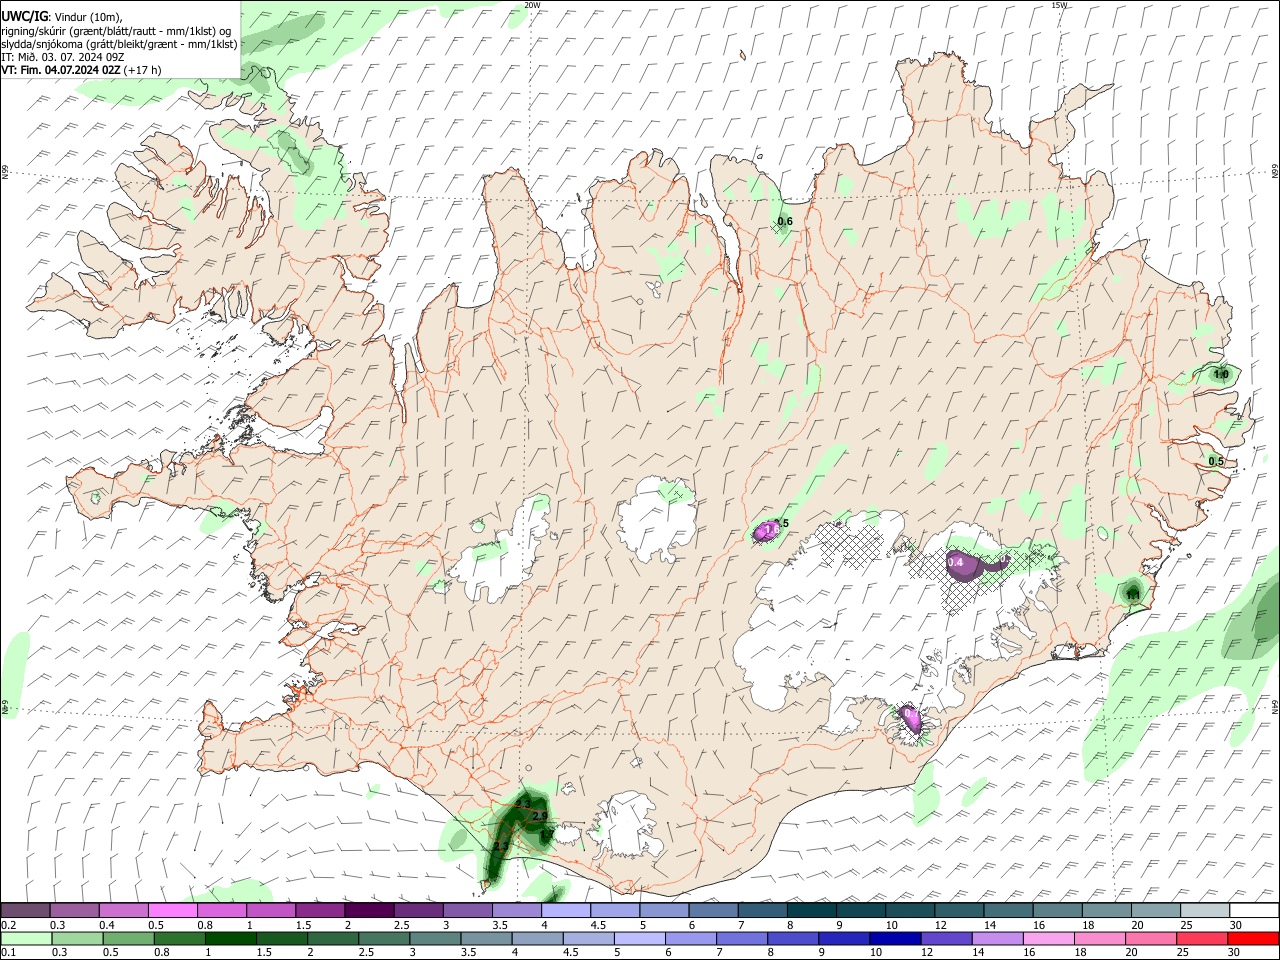Click the pale pink 0.5 swatch in upper legend row
This screenshot has height=960, width=1280.
pyautogui.click(x=172, y=911)
